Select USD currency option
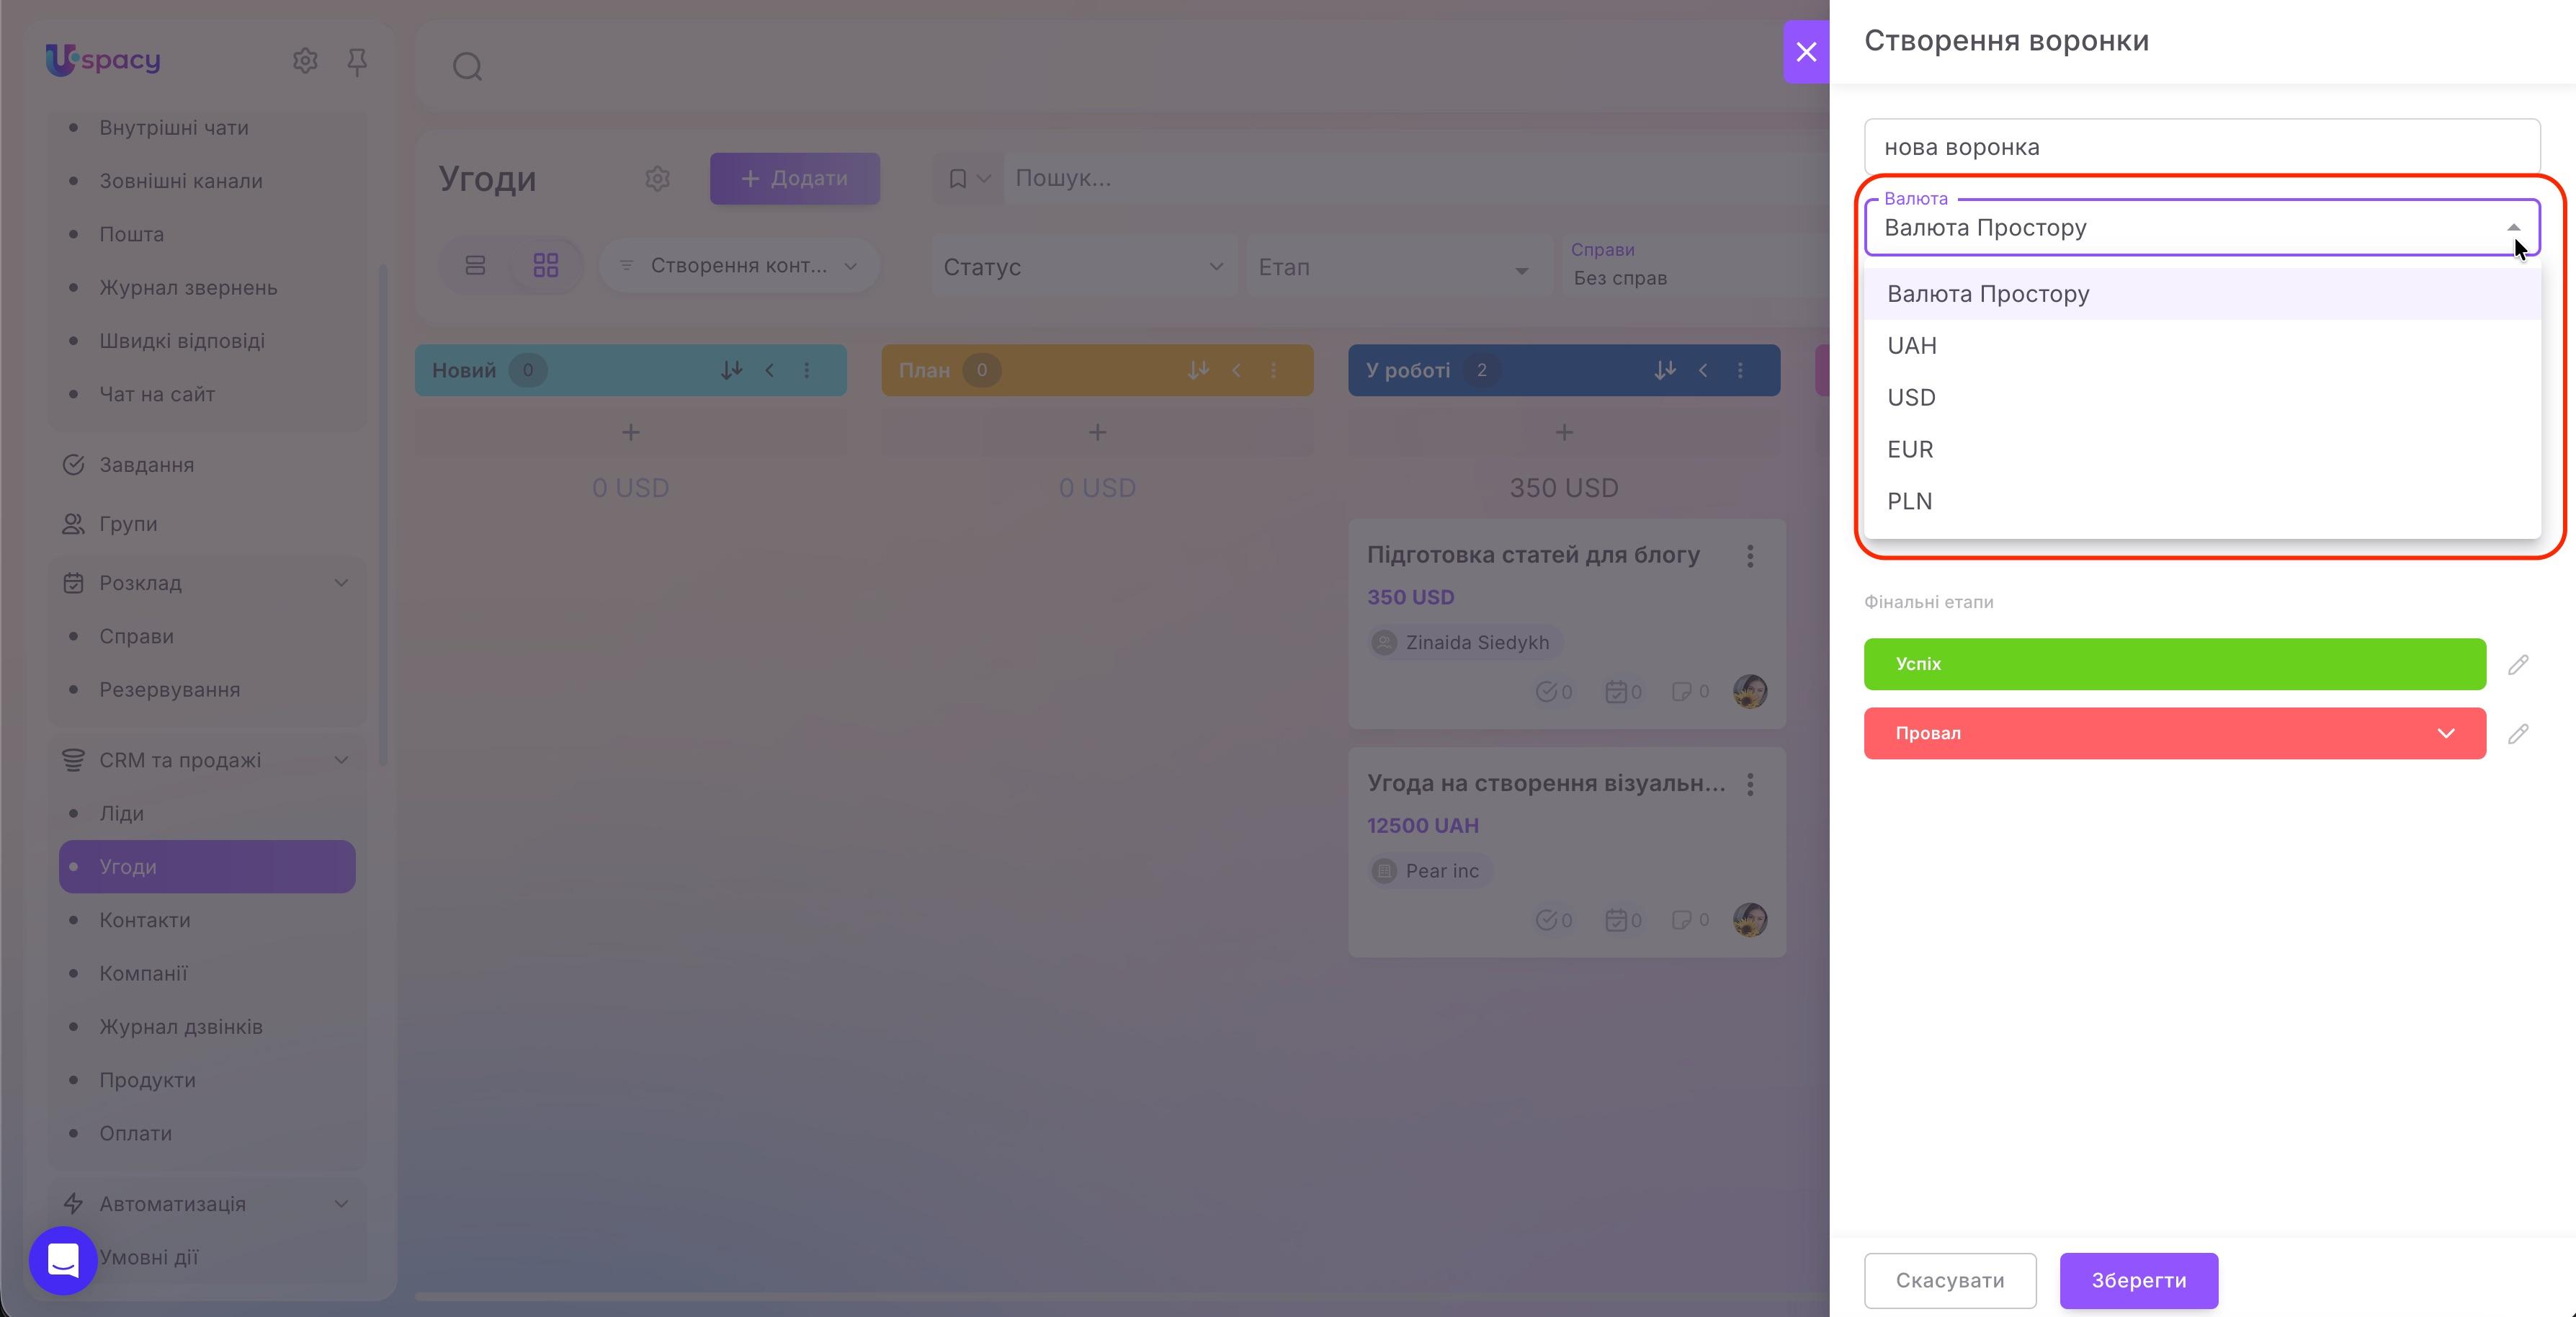The width and height of the screenshot is (2576, 1317). pyautogui.click(x=2202, y=398)
